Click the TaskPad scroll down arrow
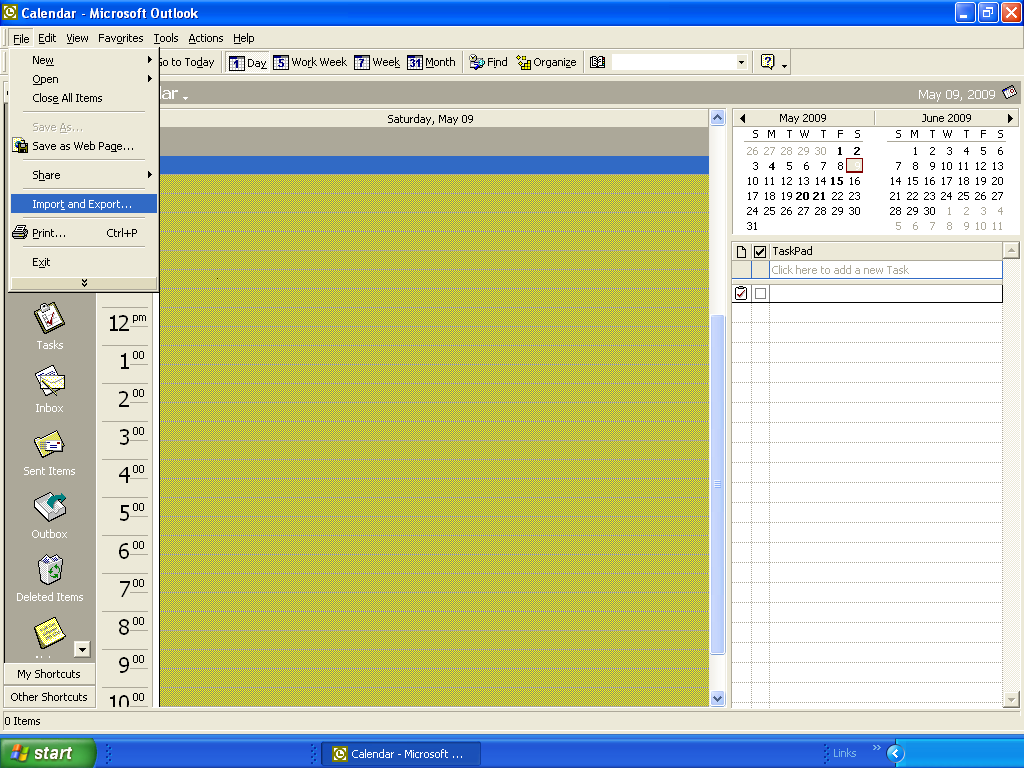 [1011, 699]
